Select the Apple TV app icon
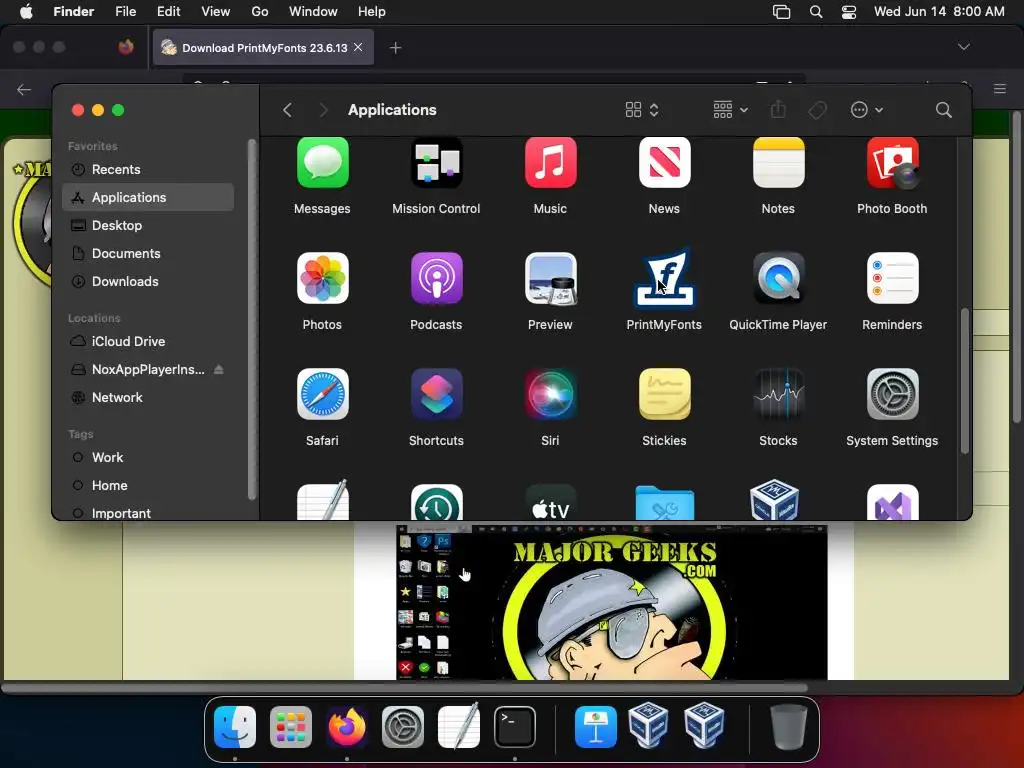The height and width of the screenshot is (768, 1024). (551, 502)
